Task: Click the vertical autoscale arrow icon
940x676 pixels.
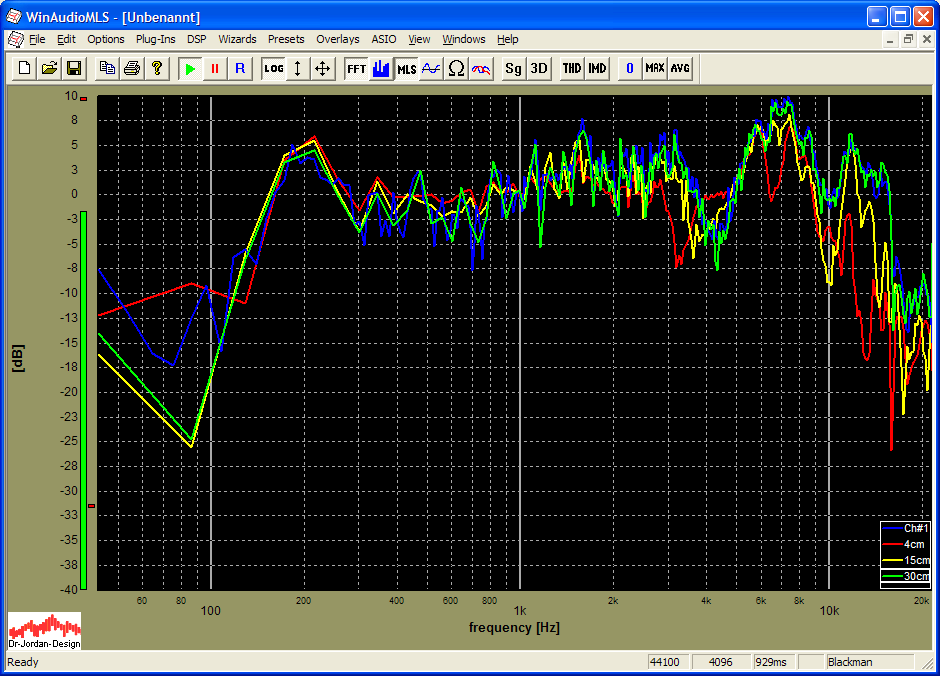Action: pos(298,68)
